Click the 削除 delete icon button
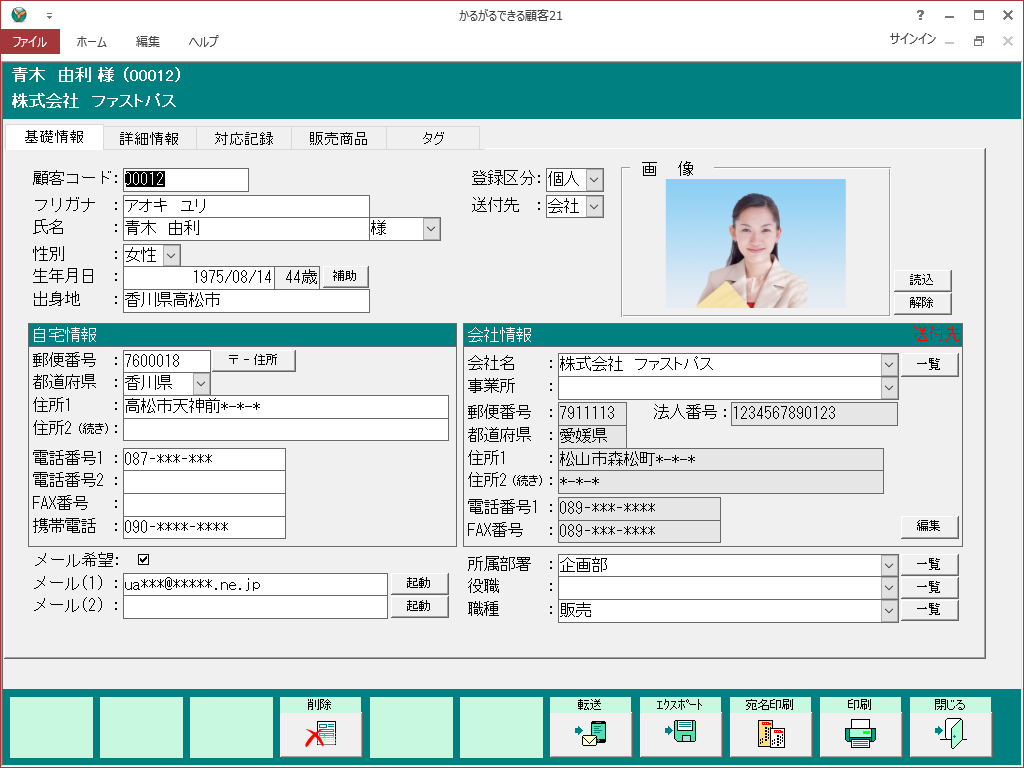The height and width of the screenshot is (768, 1024). pos(321,735)
